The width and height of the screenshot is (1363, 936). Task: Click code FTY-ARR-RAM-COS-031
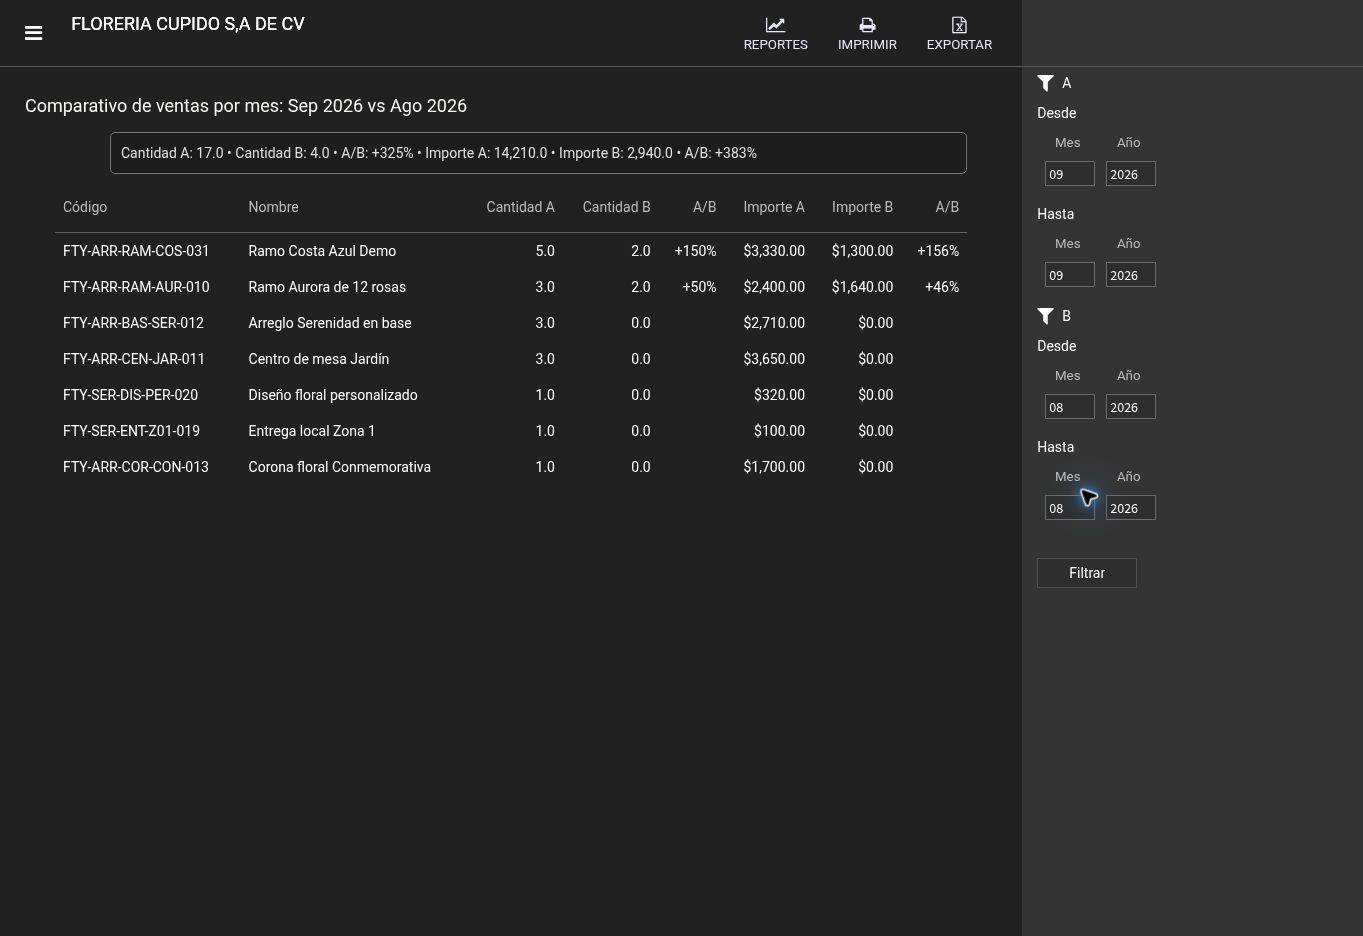pos(136,251)
